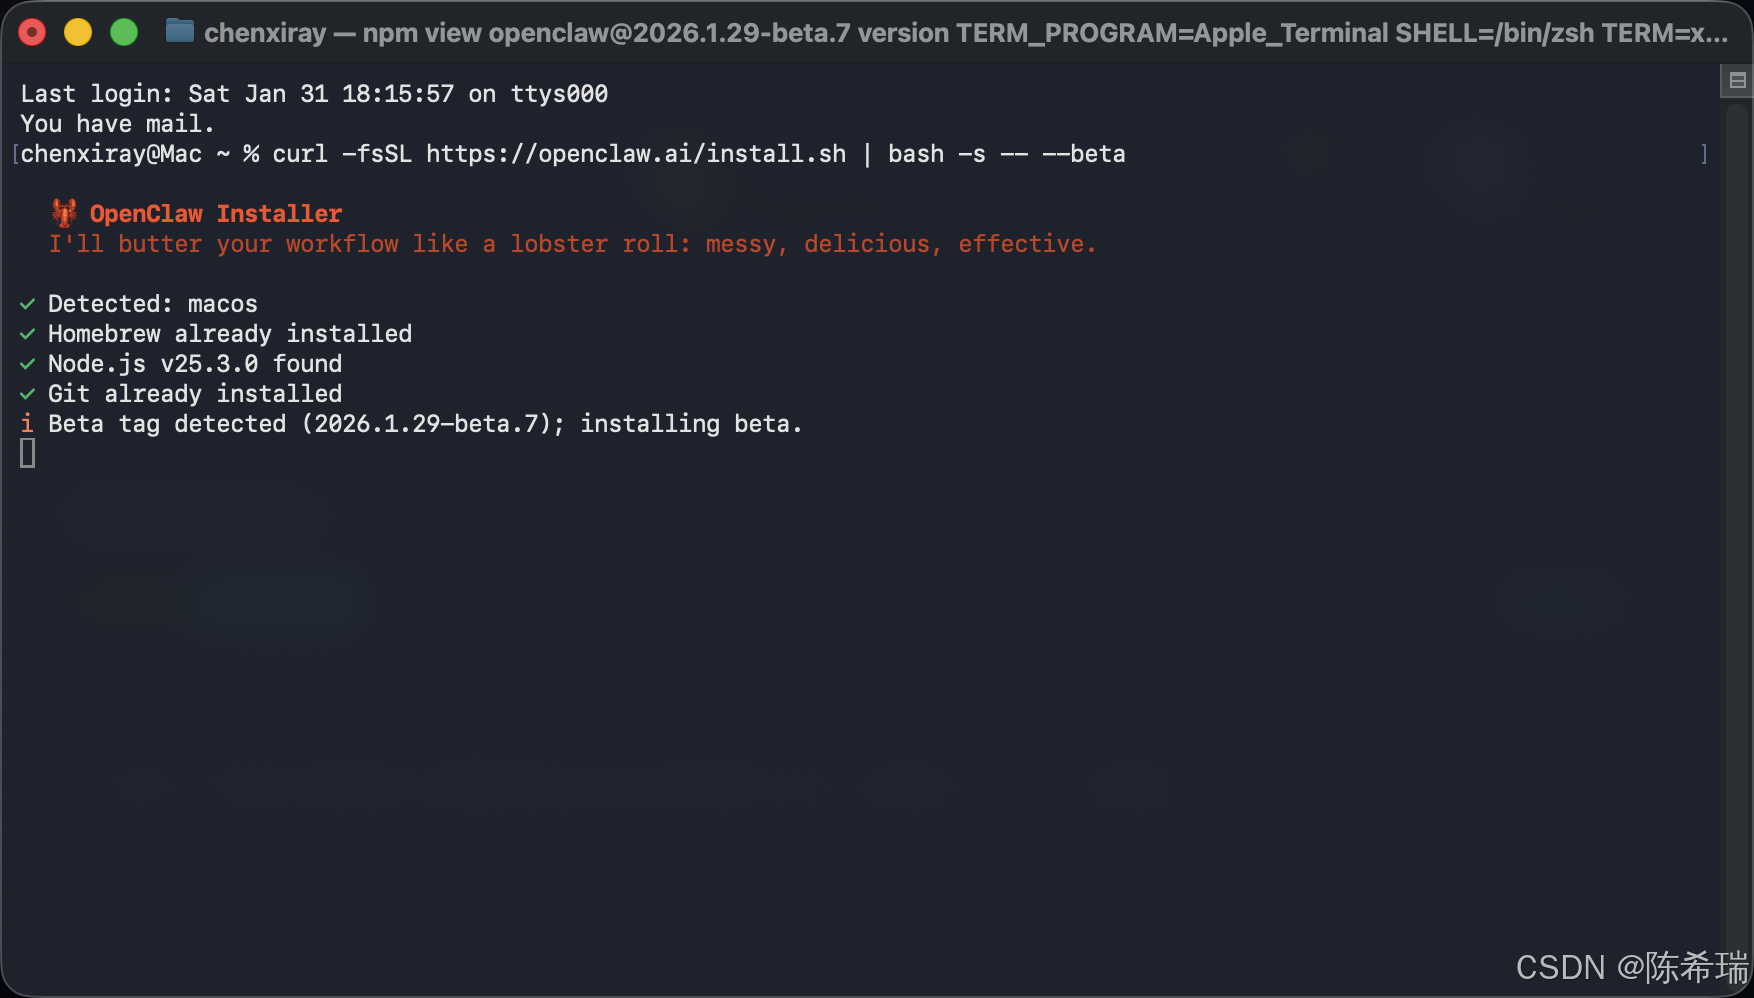Click the green checkmark with the lowest position
The height and width of the screenshot is (998, 1754).
click(27, 394)
